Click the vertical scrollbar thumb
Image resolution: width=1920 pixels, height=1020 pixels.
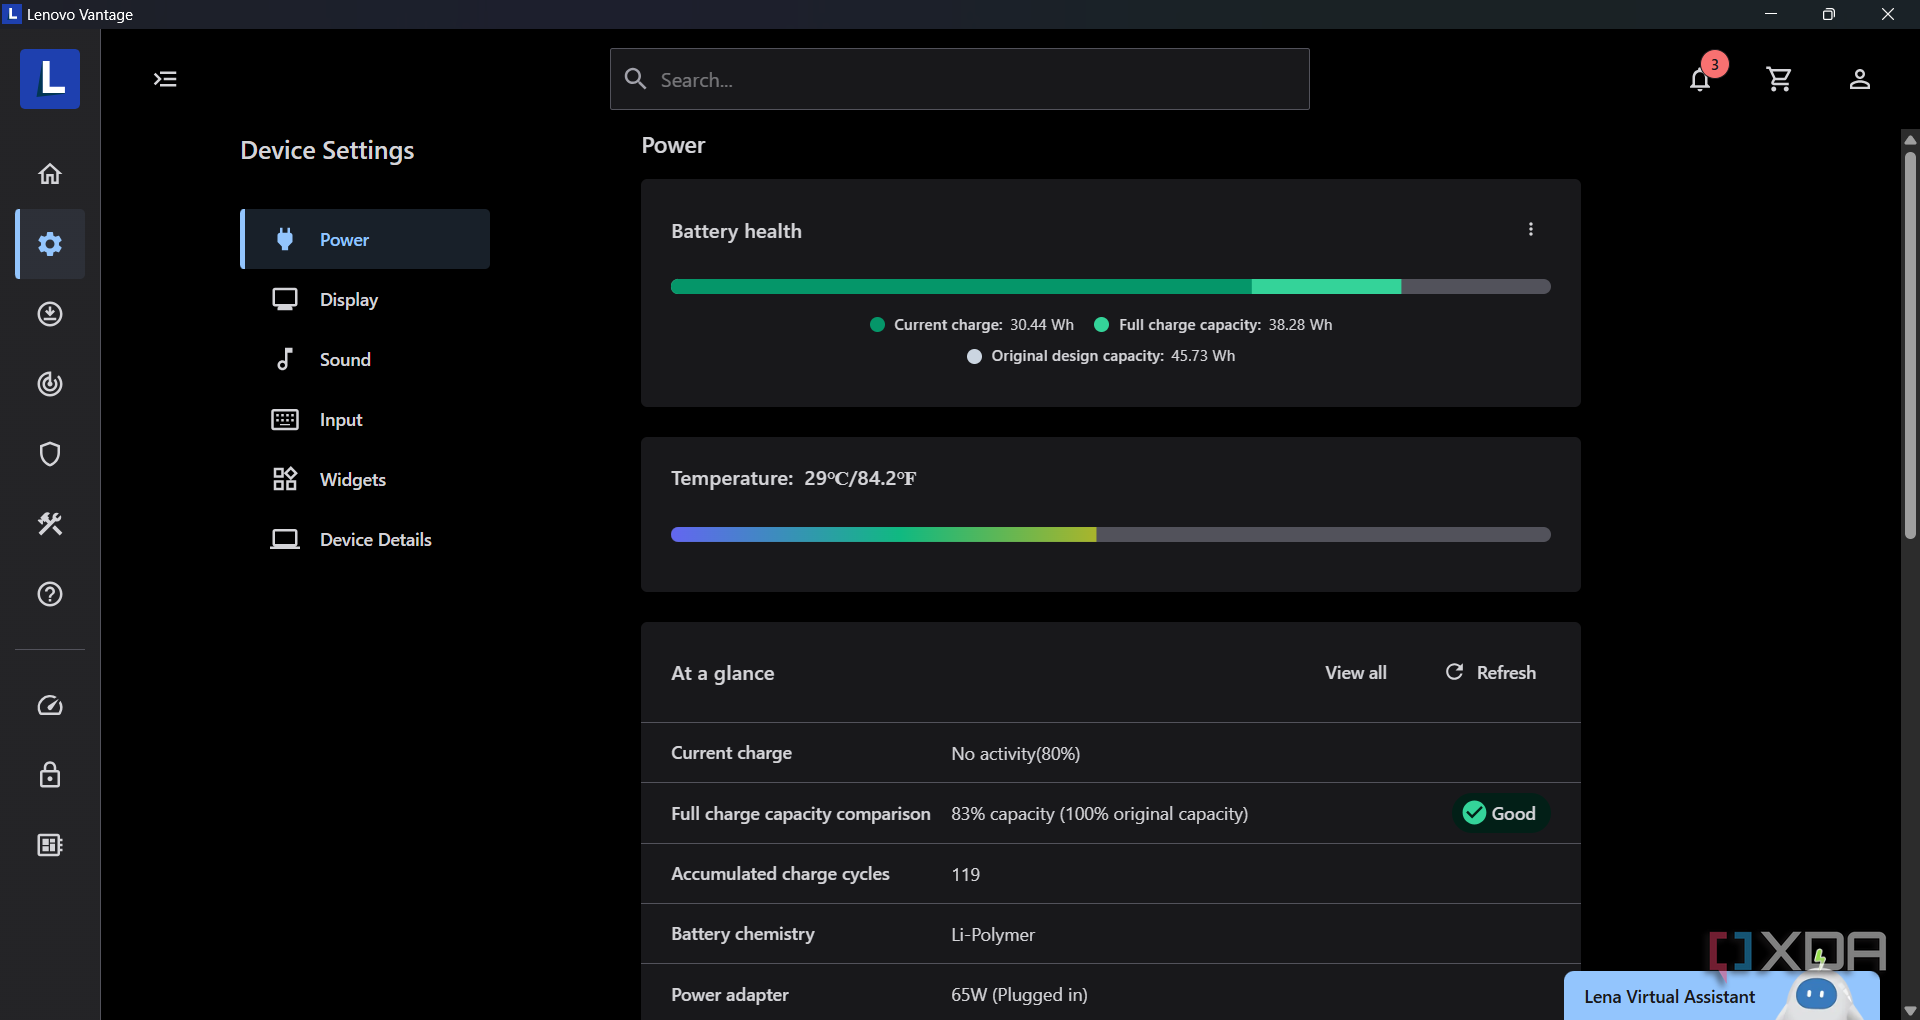coord(1910,345)
